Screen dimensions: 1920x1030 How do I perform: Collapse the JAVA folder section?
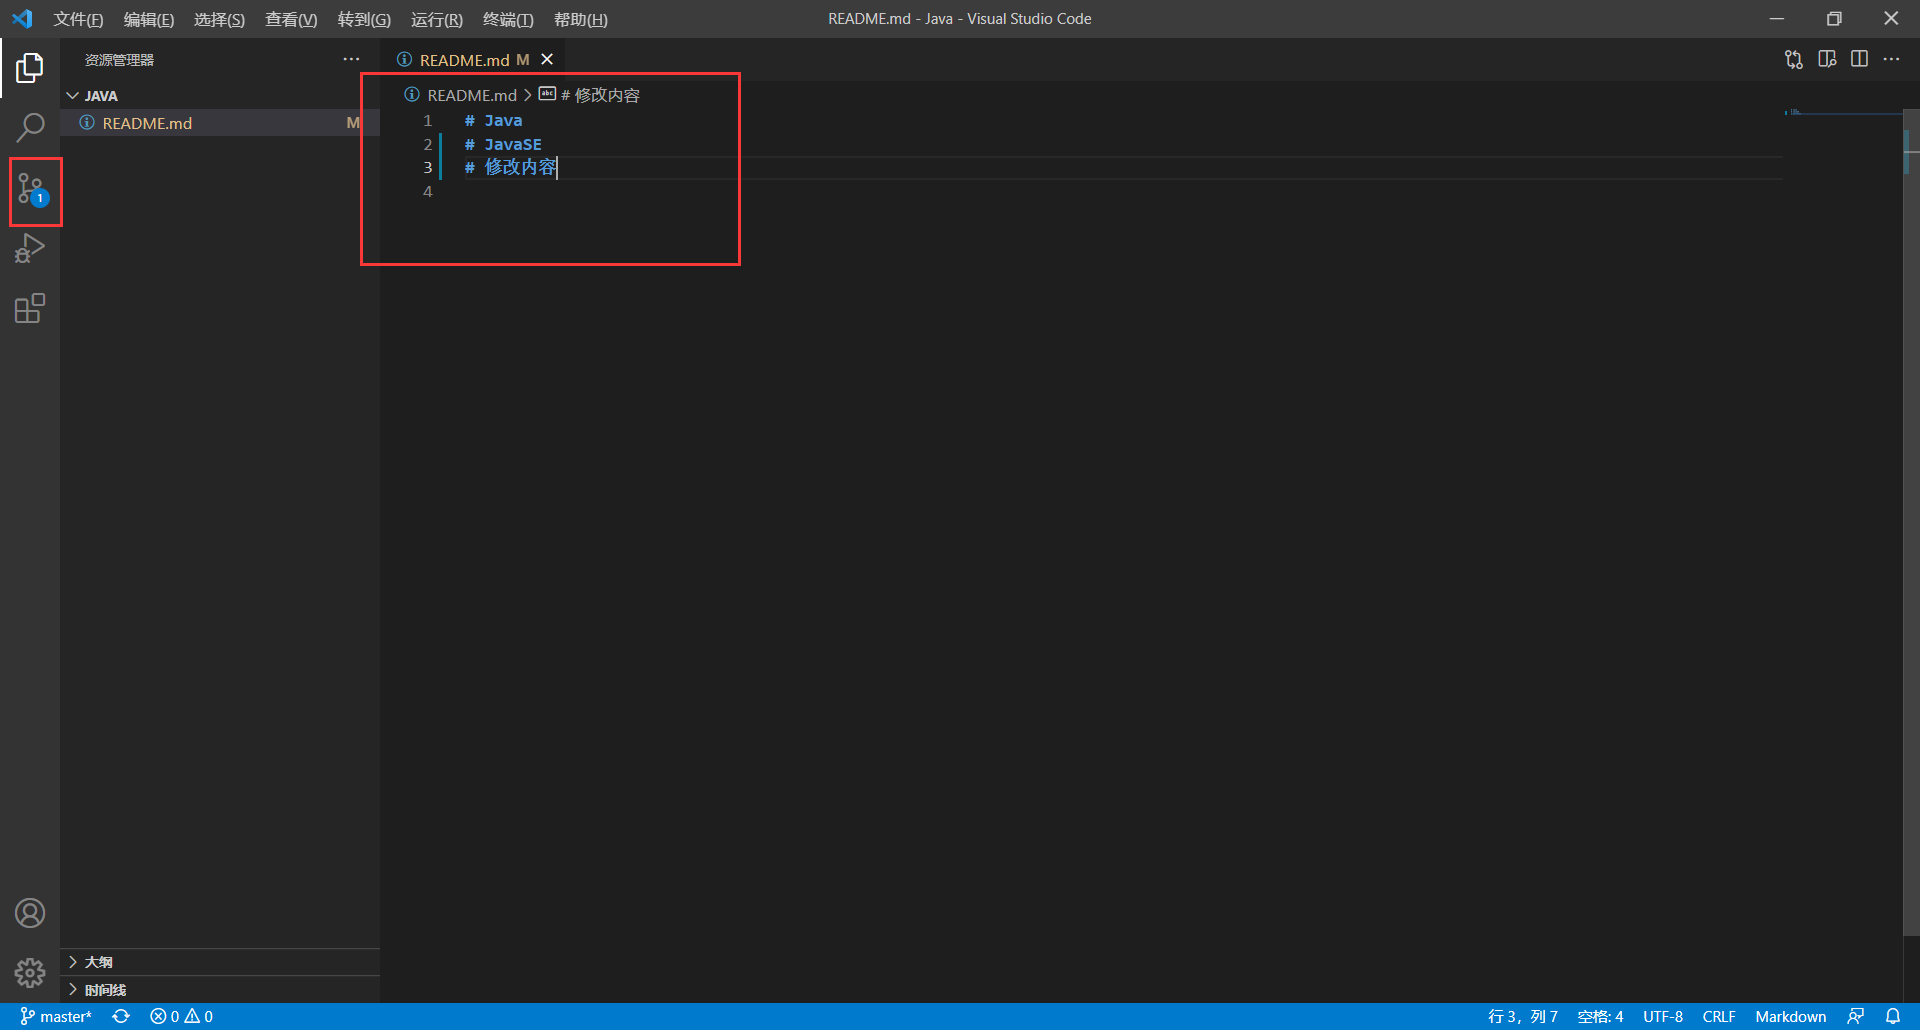coord(219,95)
